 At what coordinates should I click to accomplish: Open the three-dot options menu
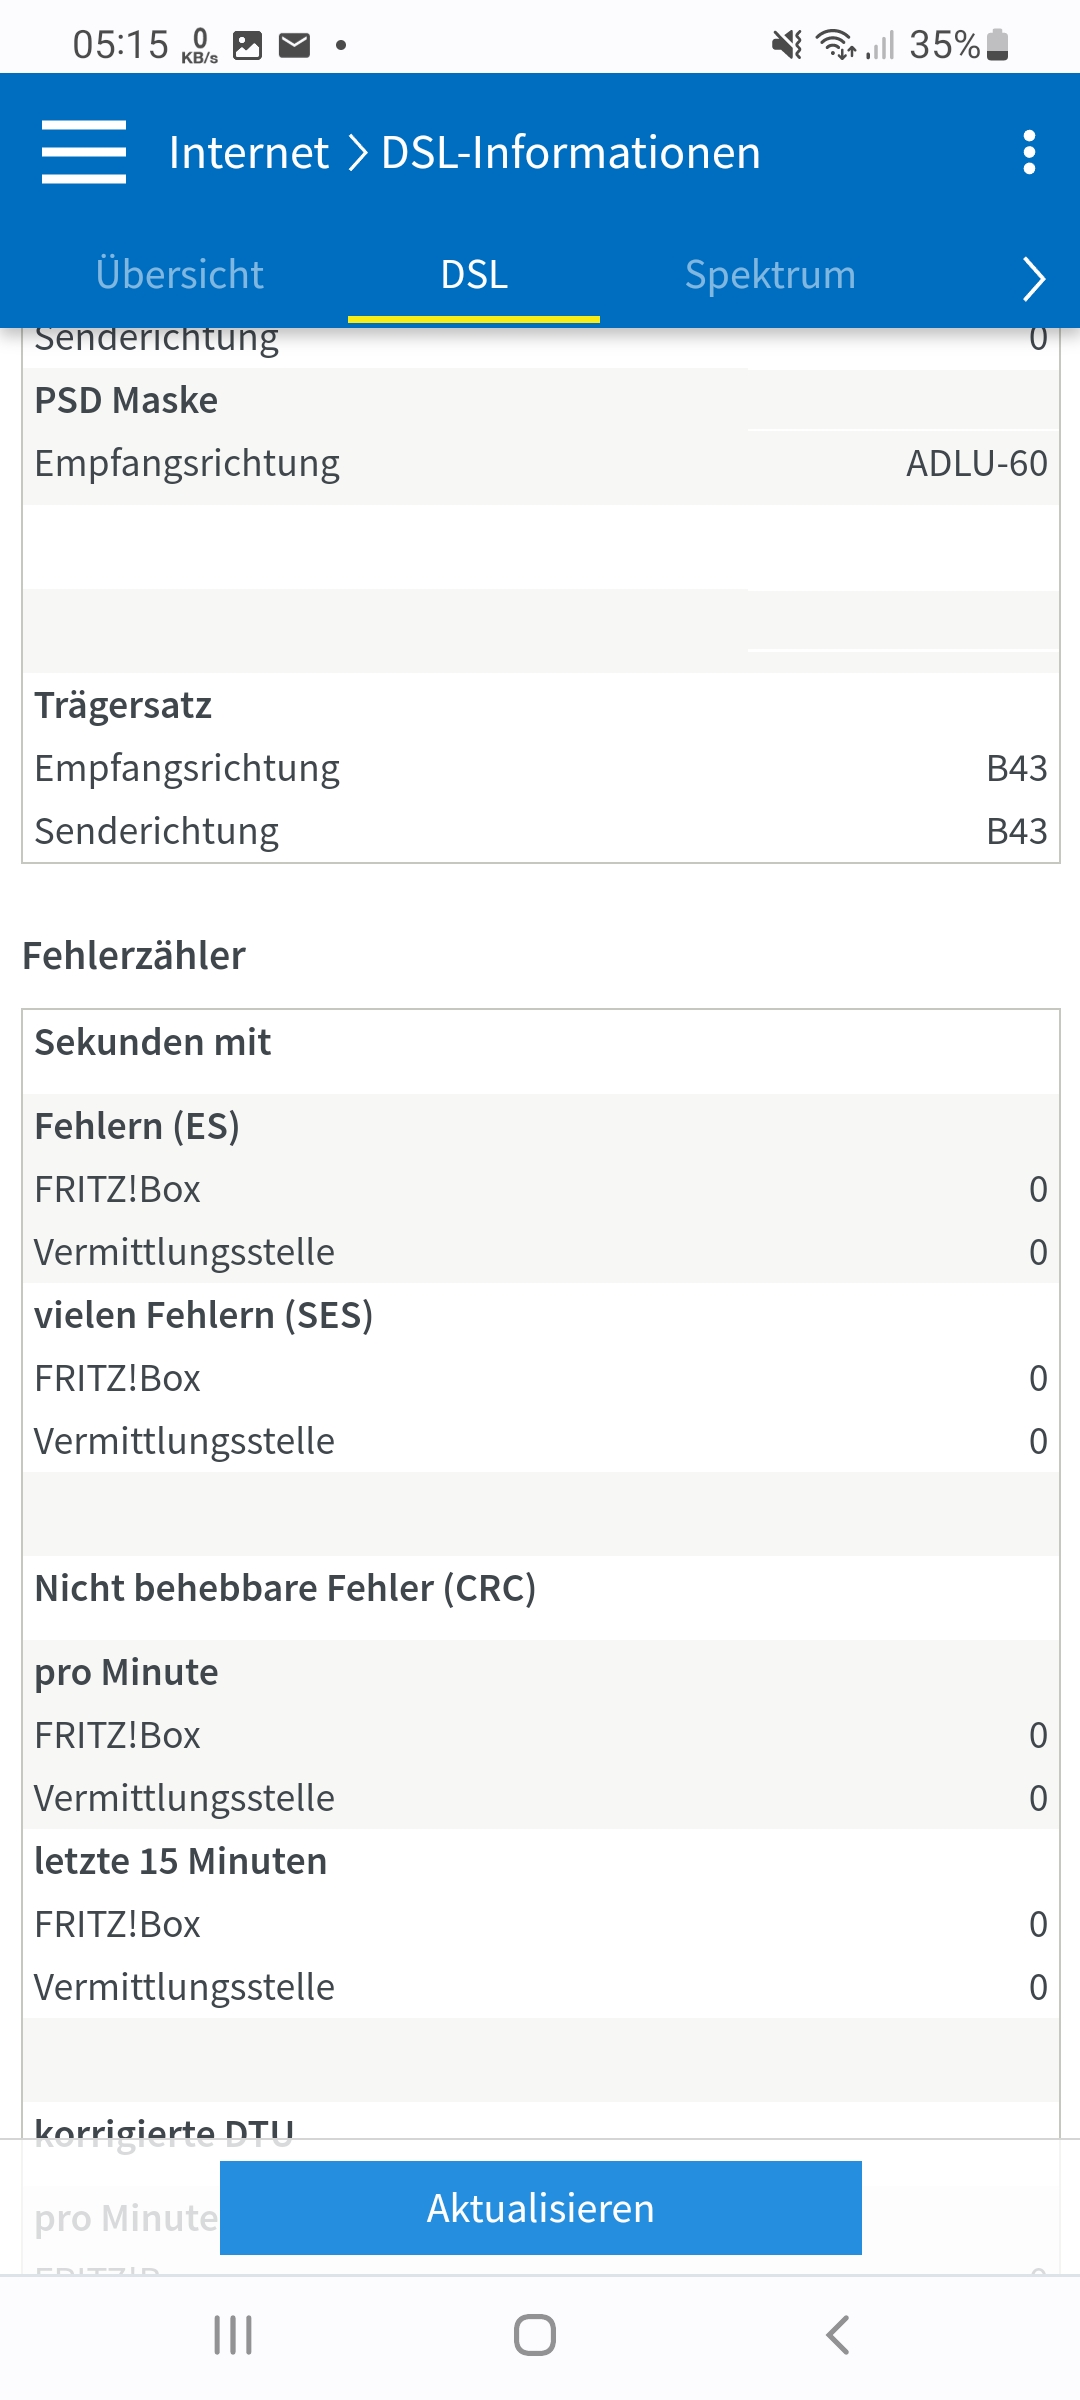click(1029, 152)
